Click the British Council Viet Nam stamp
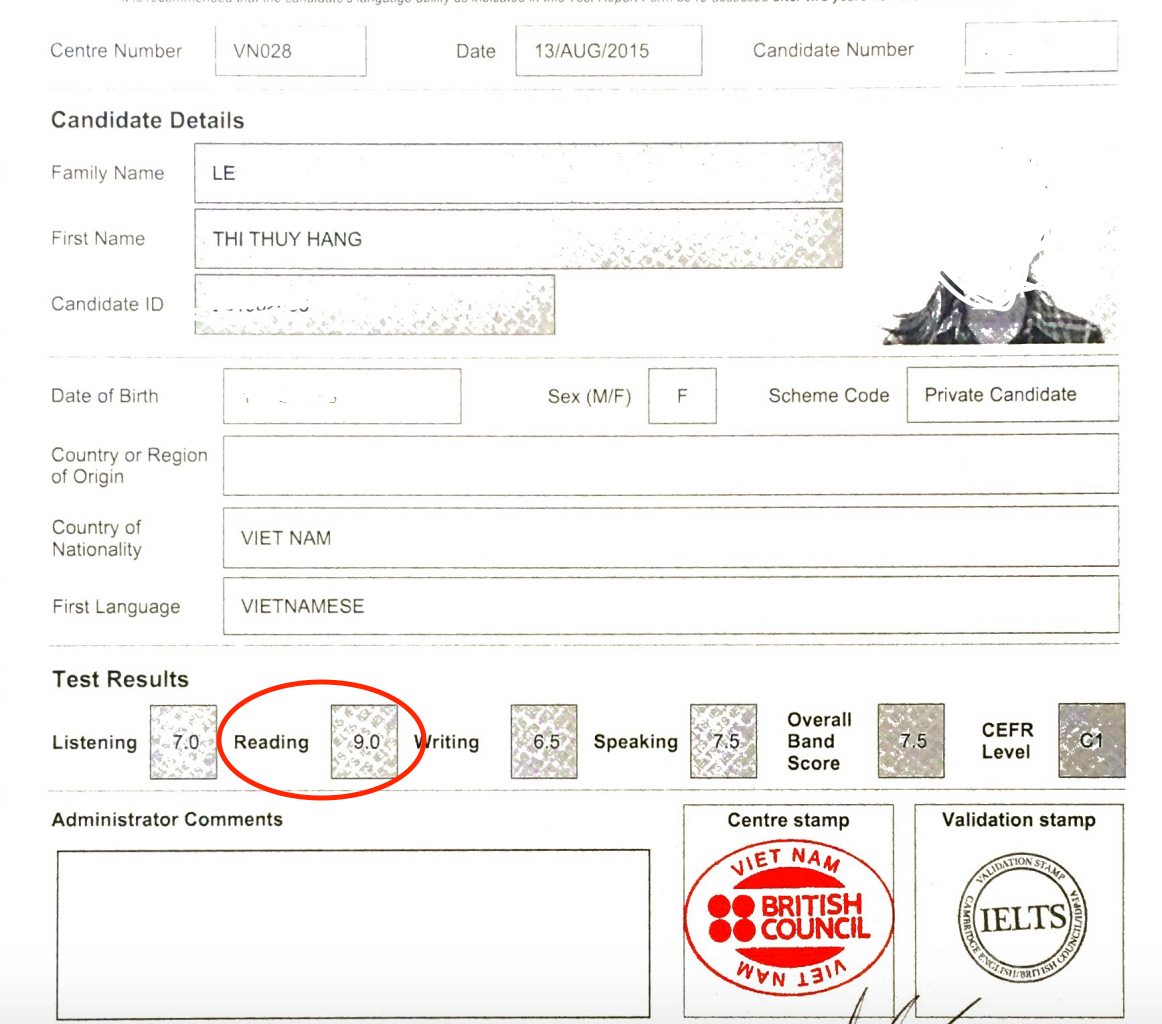This screenshot has width=1162, height=1024. click(788, 917)
